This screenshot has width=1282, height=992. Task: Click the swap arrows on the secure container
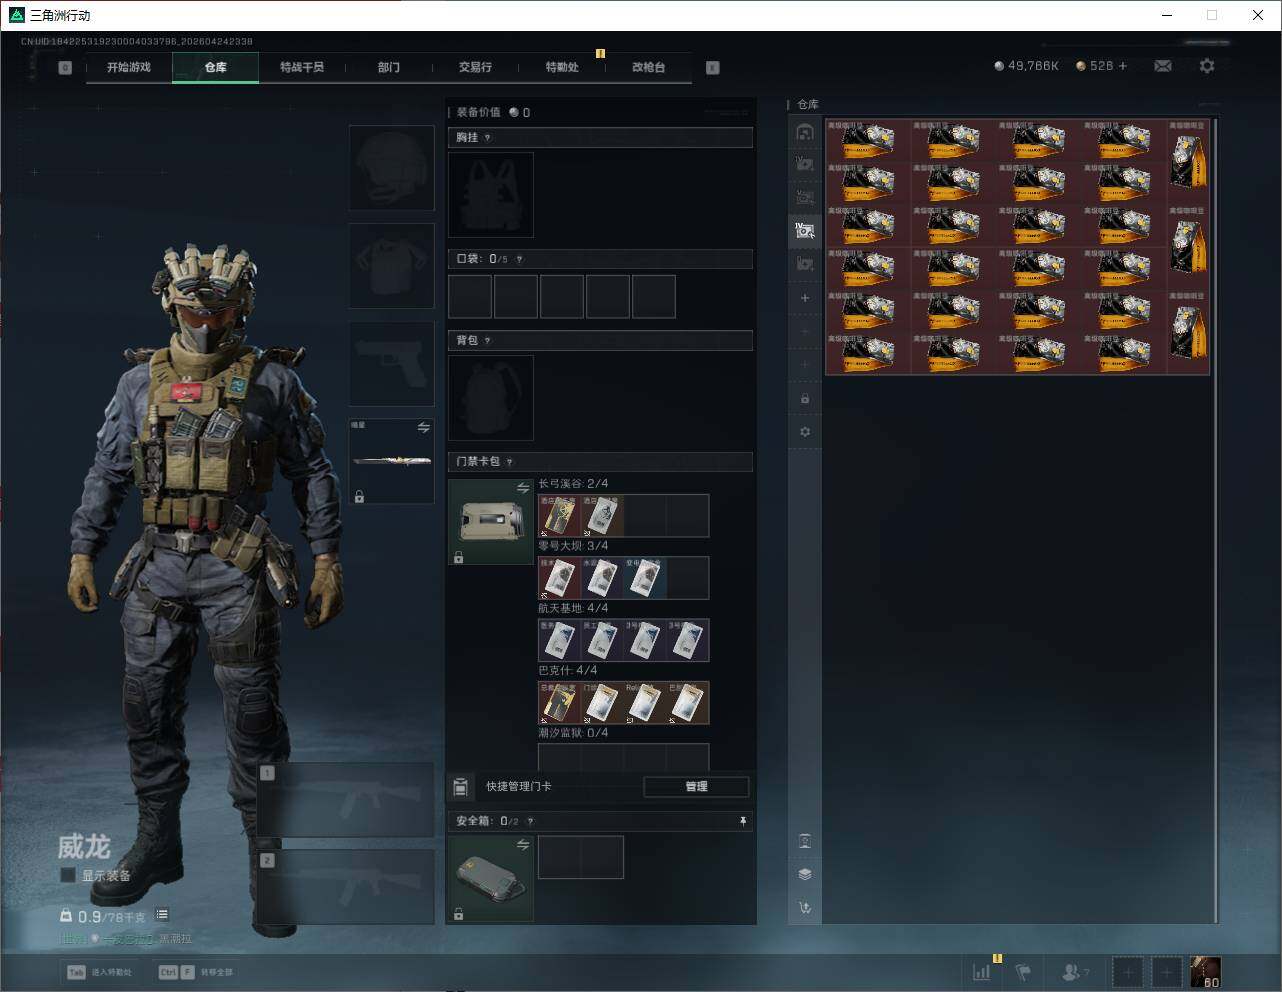523,845
